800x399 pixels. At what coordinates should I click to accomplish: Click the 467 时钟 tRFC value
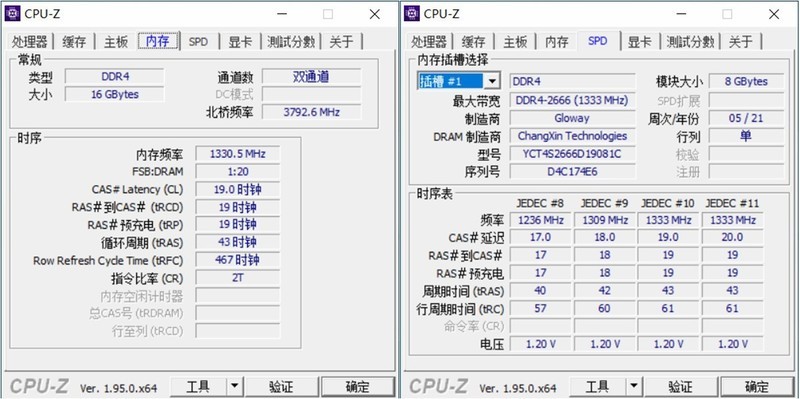point(238,260)
